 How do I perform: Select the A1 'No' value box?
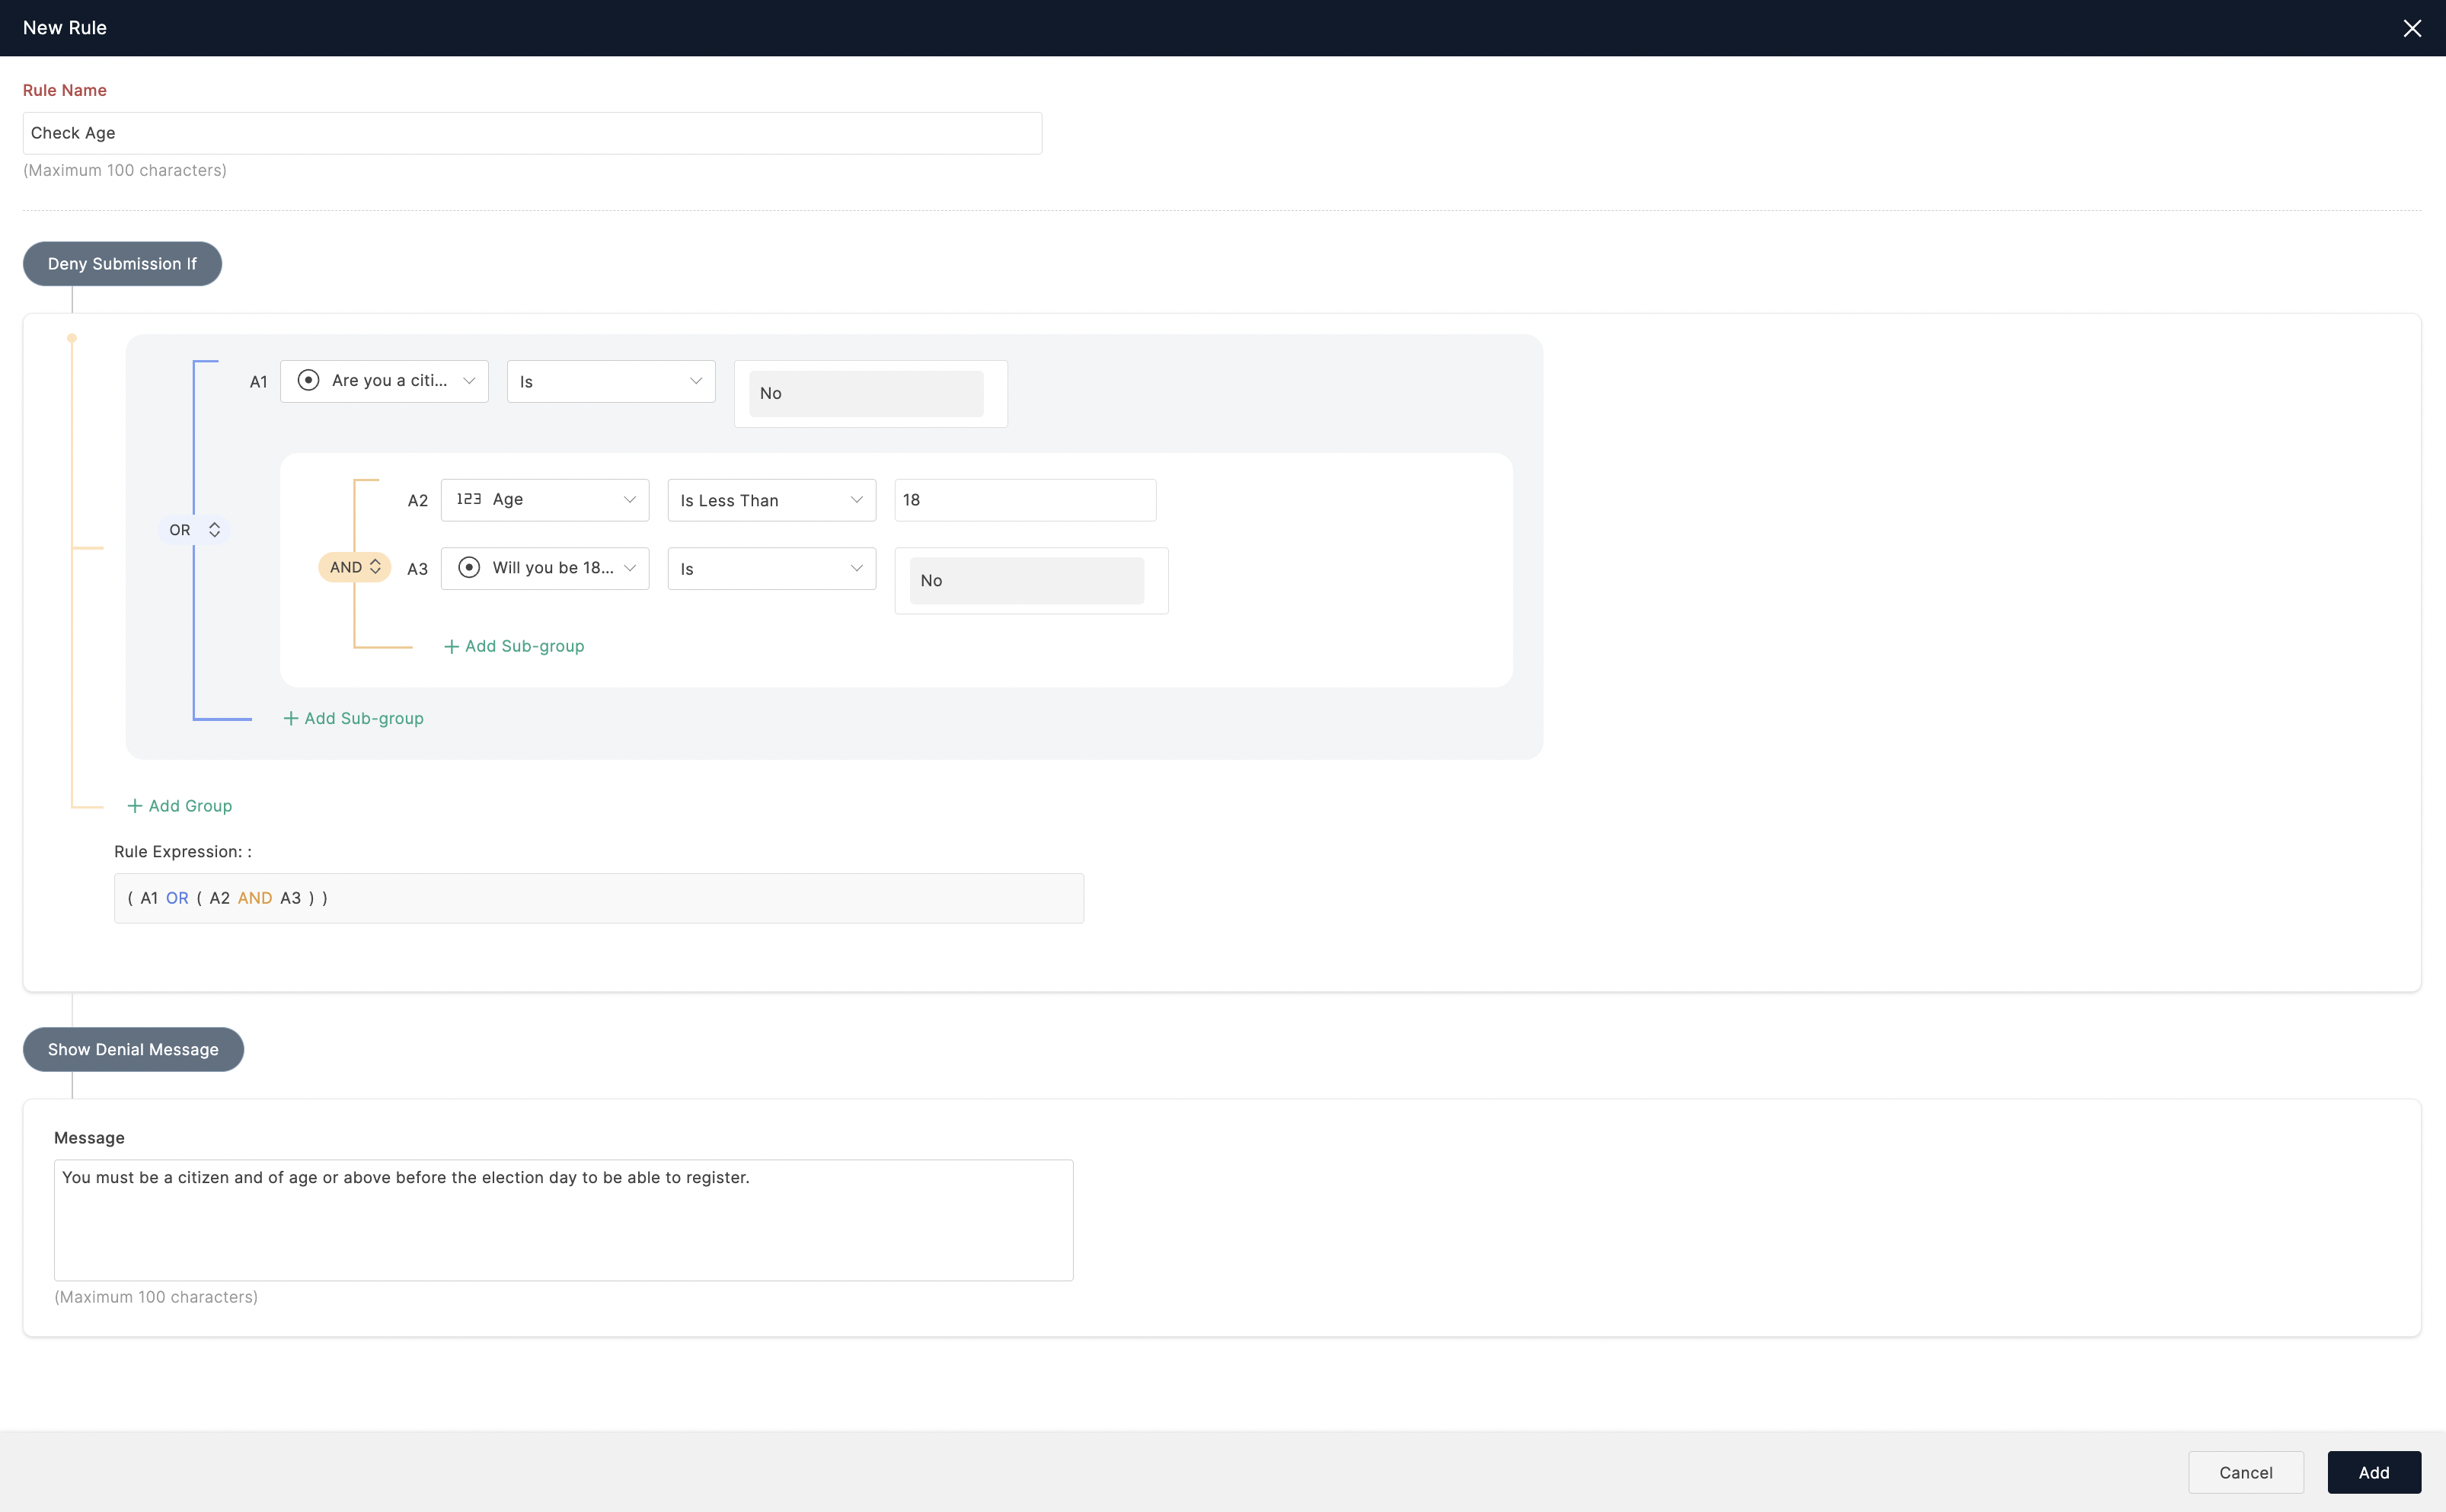click(x=866, y=393)
